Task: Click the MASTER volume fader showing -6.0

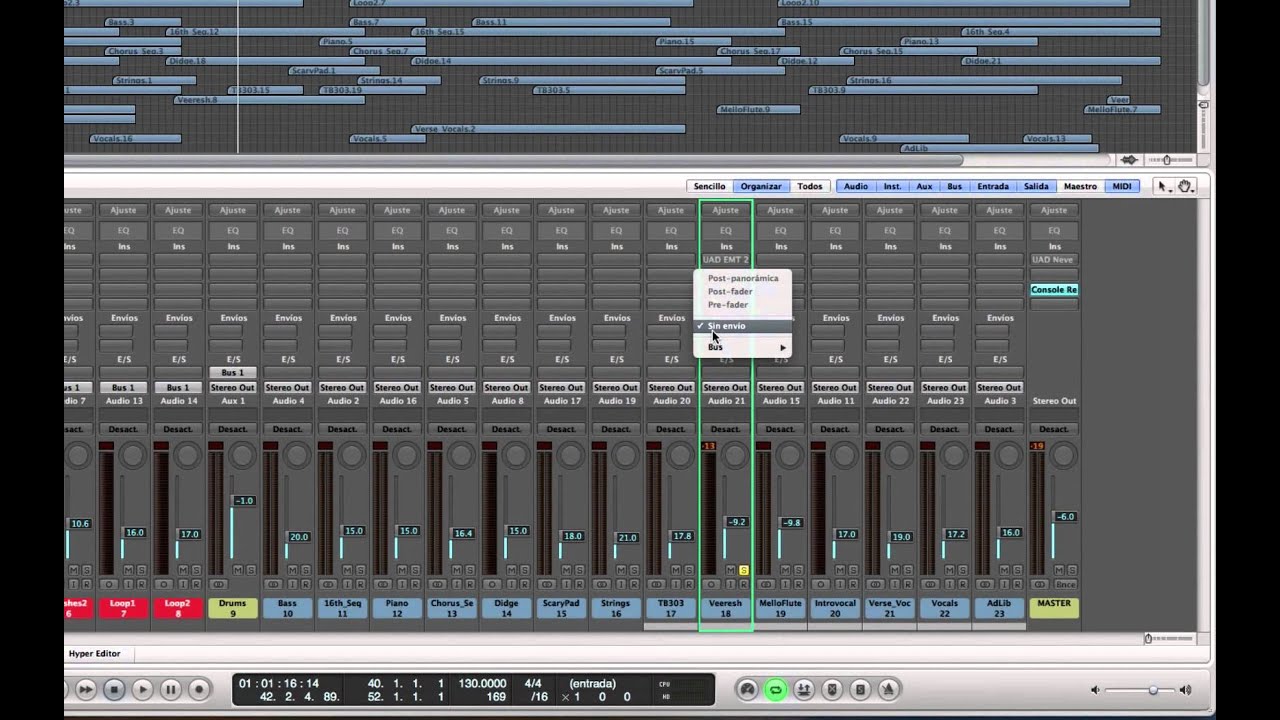Action: tap(1065, 517)
